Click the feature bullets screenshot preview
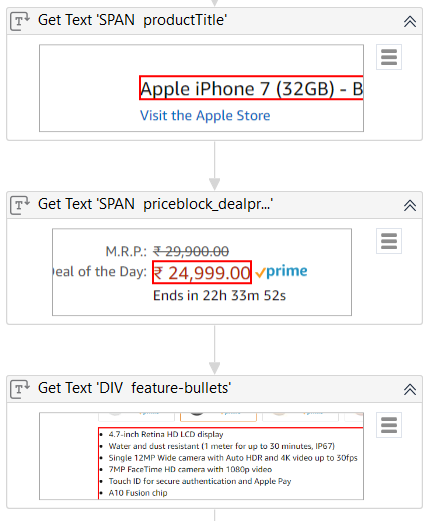433x521 pixels. click(201, 456)
